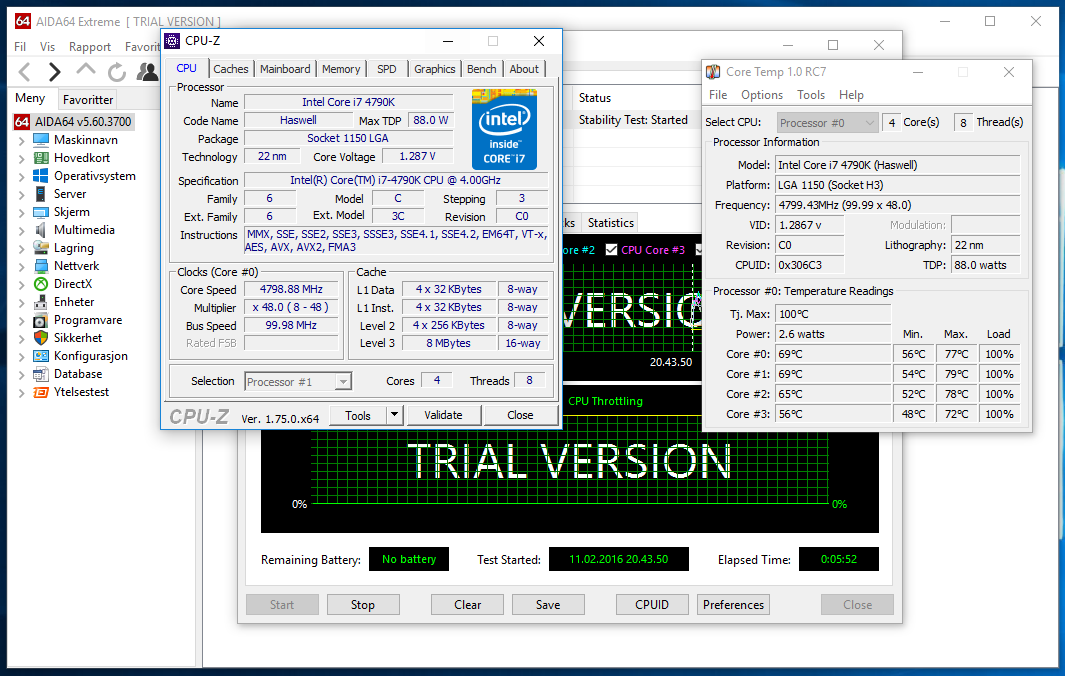Viewport: 1065px width, 676px height.
Task: Select Database icon in tree
Action: coord(41,374)
